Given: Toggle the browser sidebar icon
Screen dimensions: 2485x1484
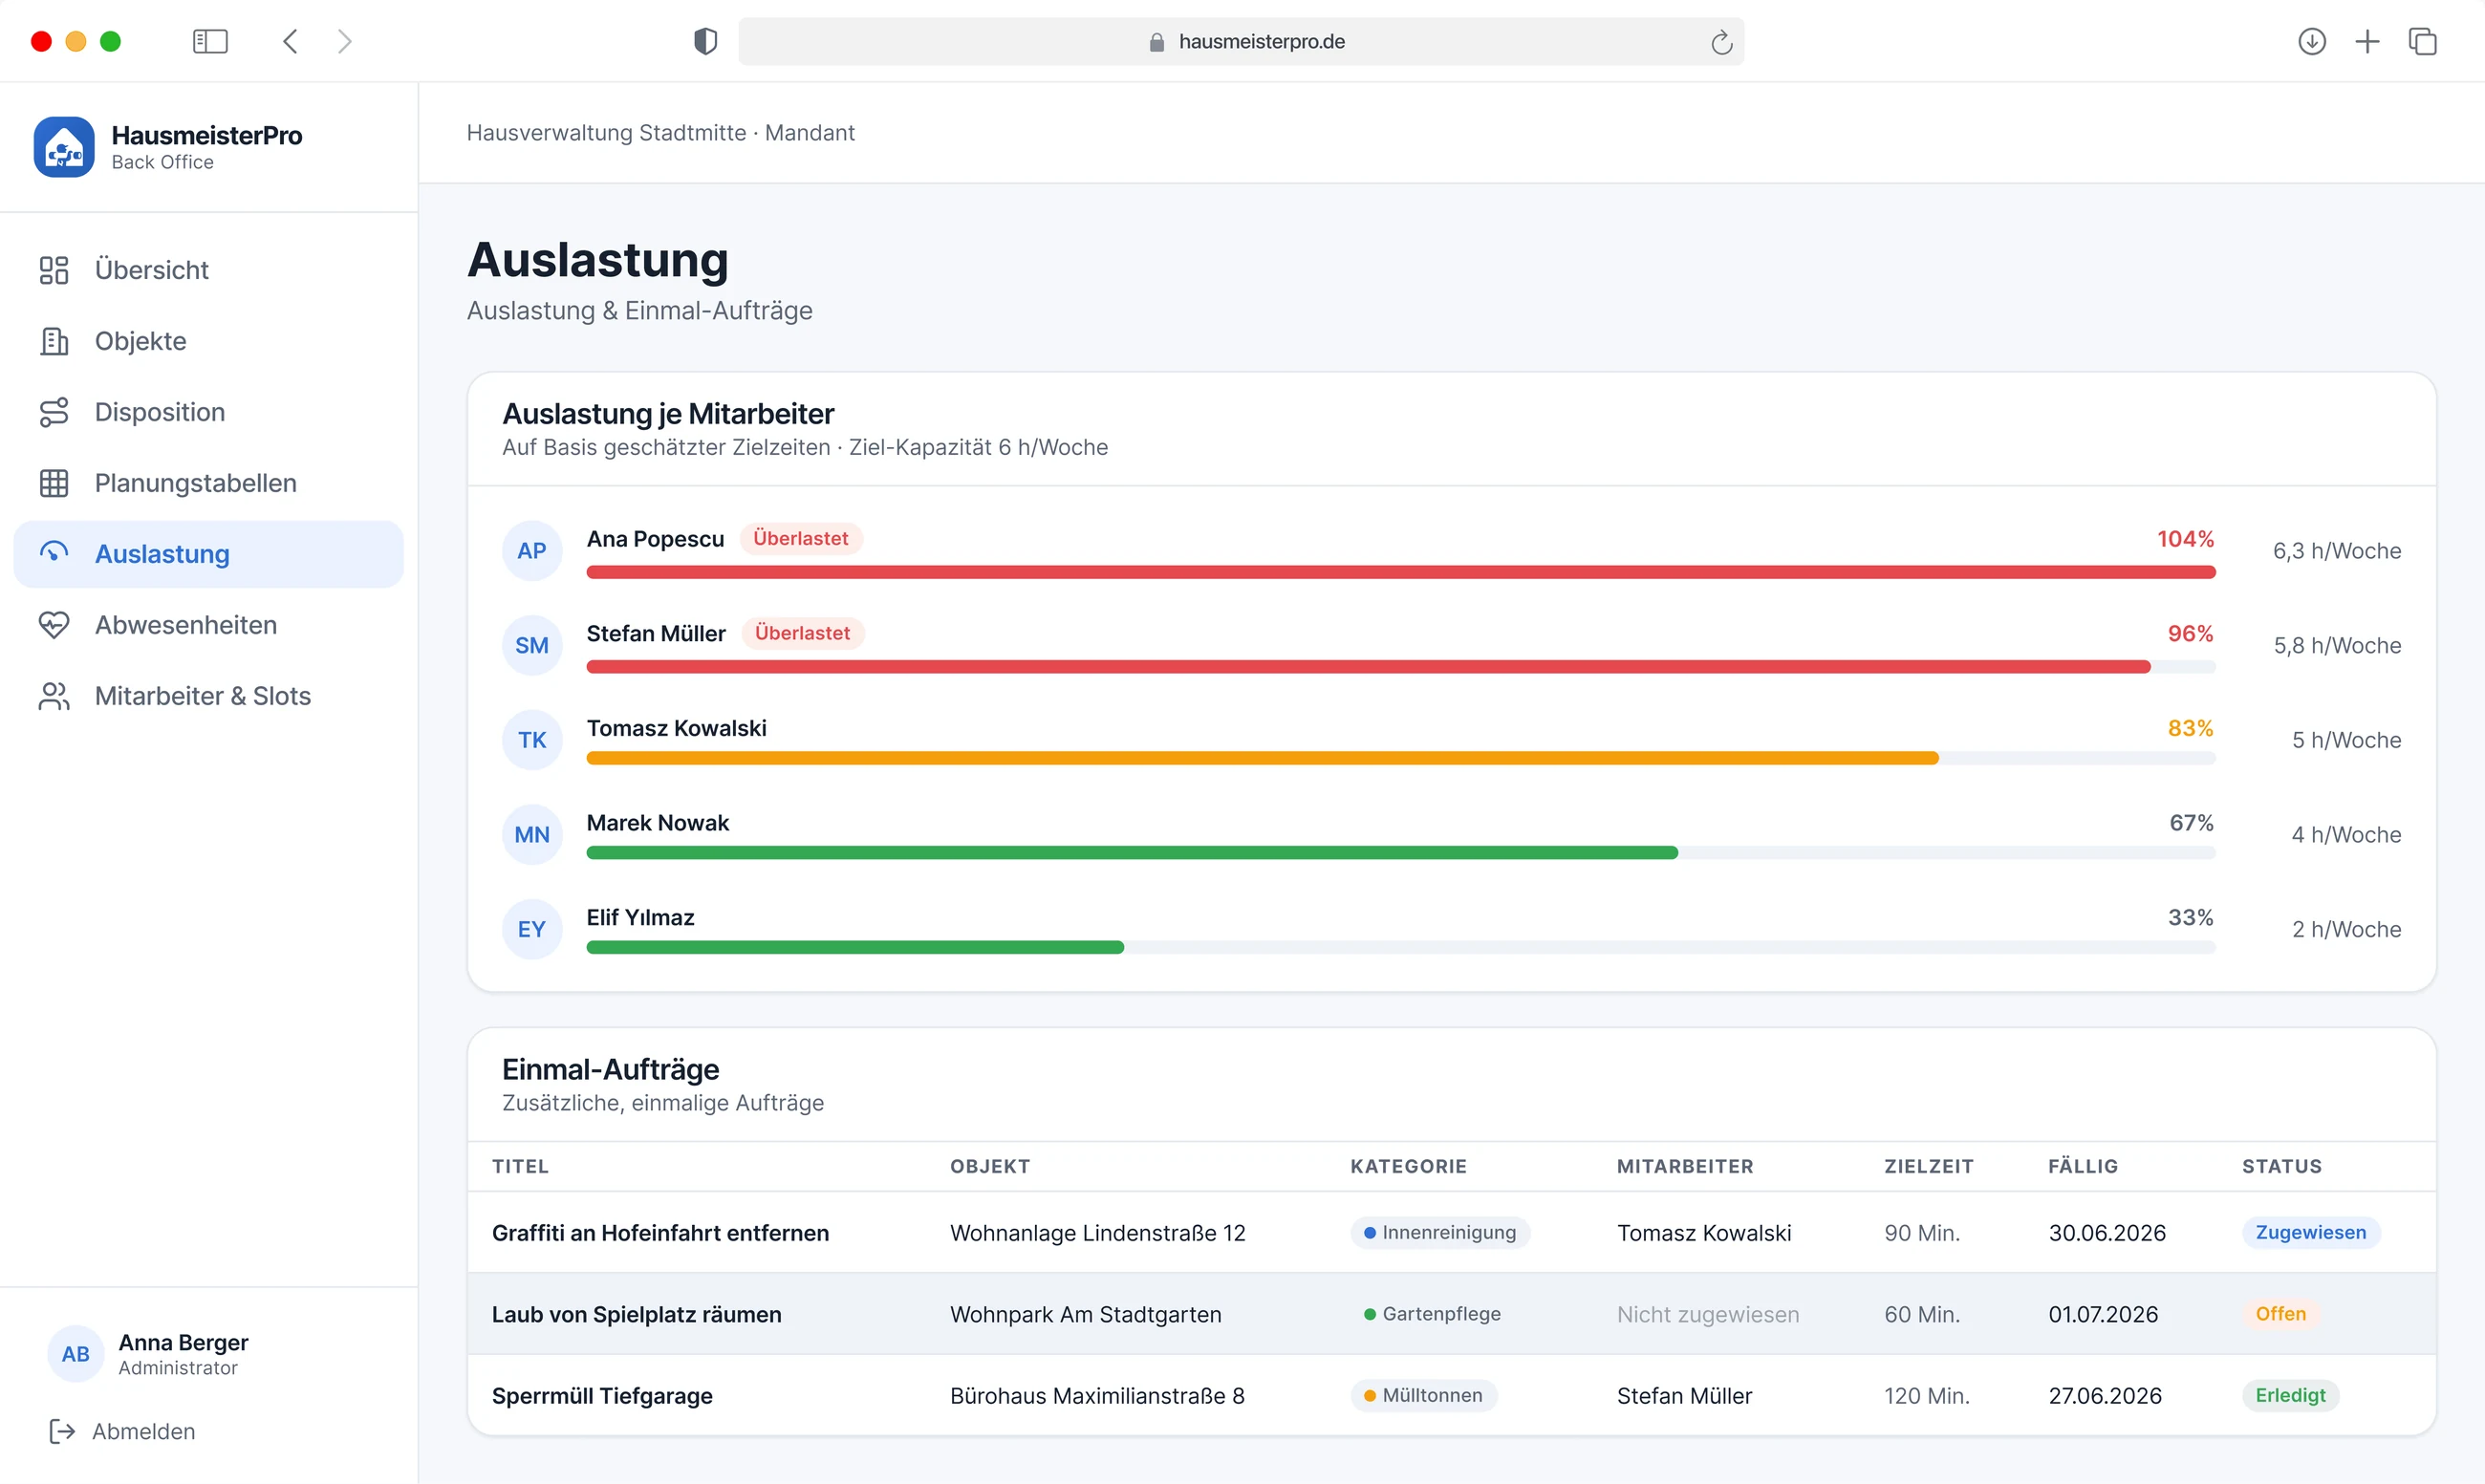Looking at the screenshot, I should 210,41.
